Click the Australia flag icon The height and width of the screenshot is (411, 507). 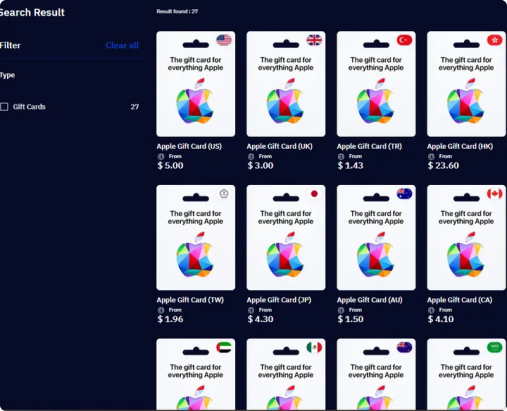click(404, 194)
